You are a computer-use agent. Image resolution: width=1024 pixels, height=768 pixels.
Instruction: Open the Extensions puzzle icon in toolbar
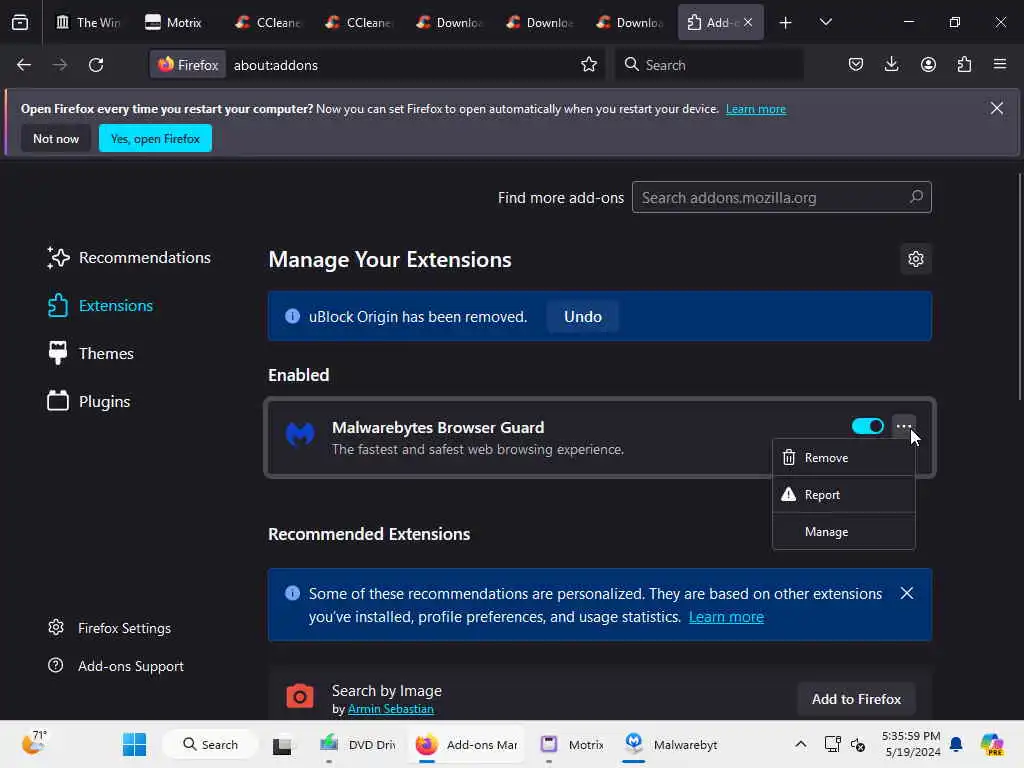[x=964, y=65]
